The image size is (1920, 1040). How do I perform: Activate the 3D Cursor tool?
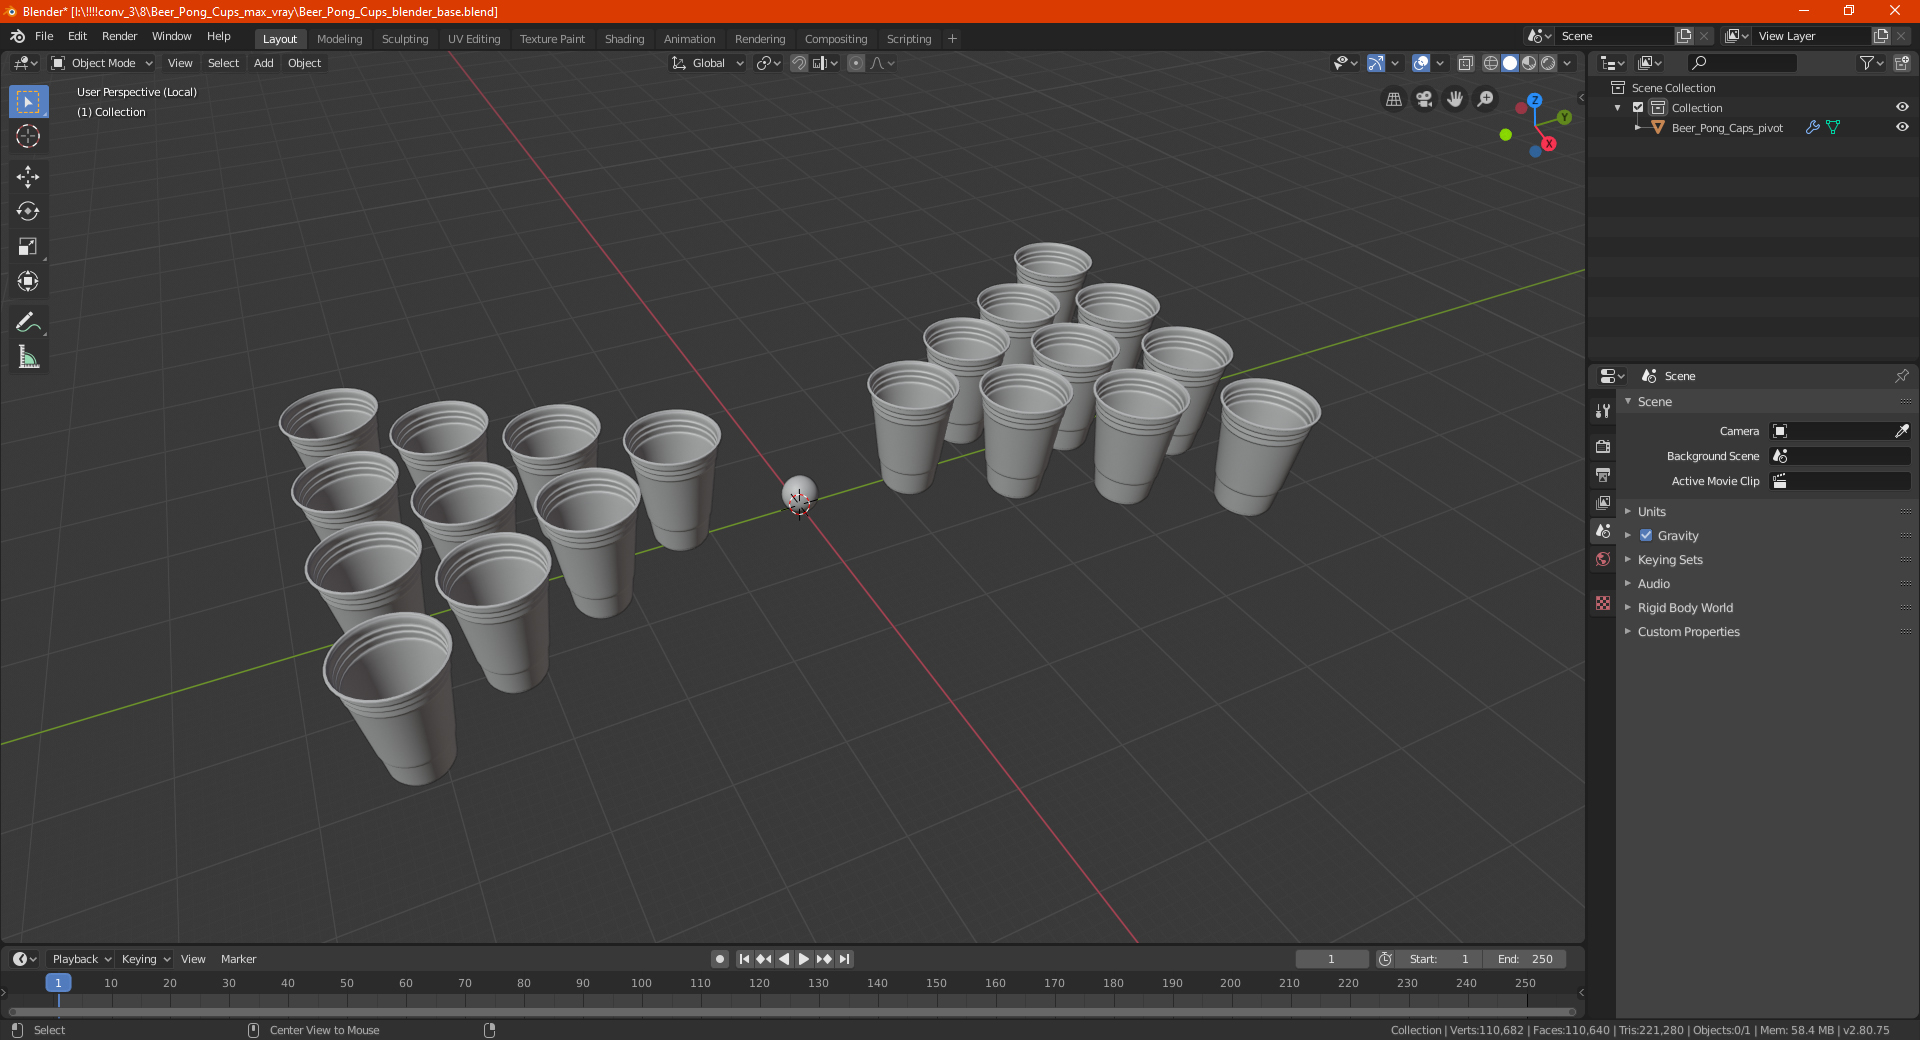[28, 137]
